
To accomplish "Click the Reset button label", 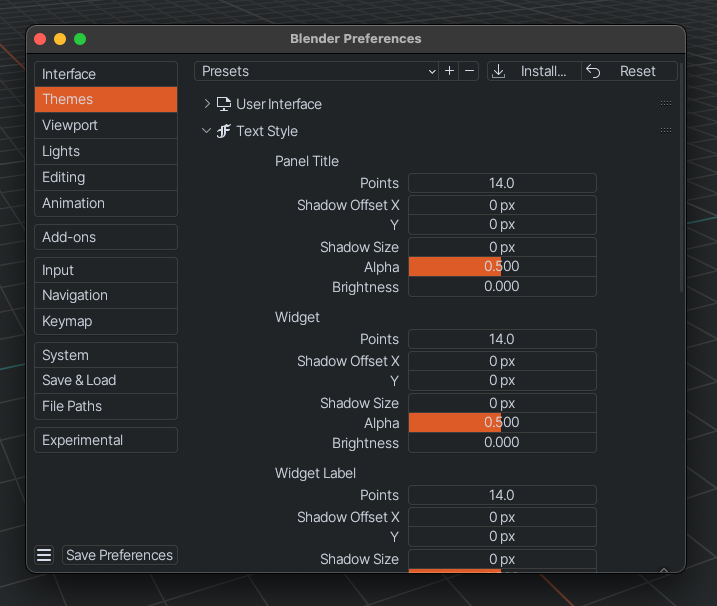I will pos(637,71).
